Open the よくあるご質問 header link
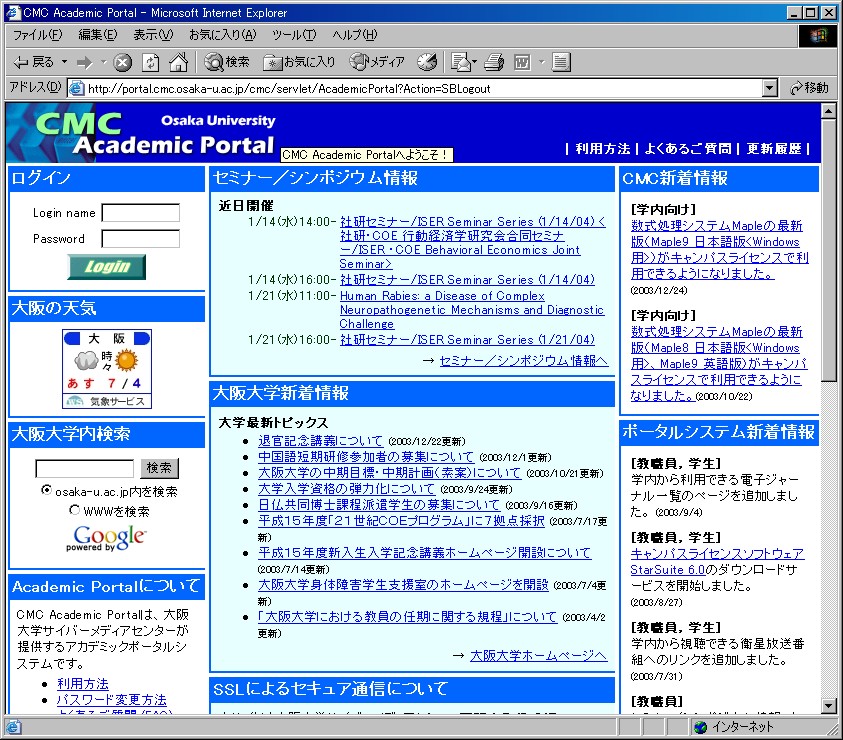 (x=688, y=148)
